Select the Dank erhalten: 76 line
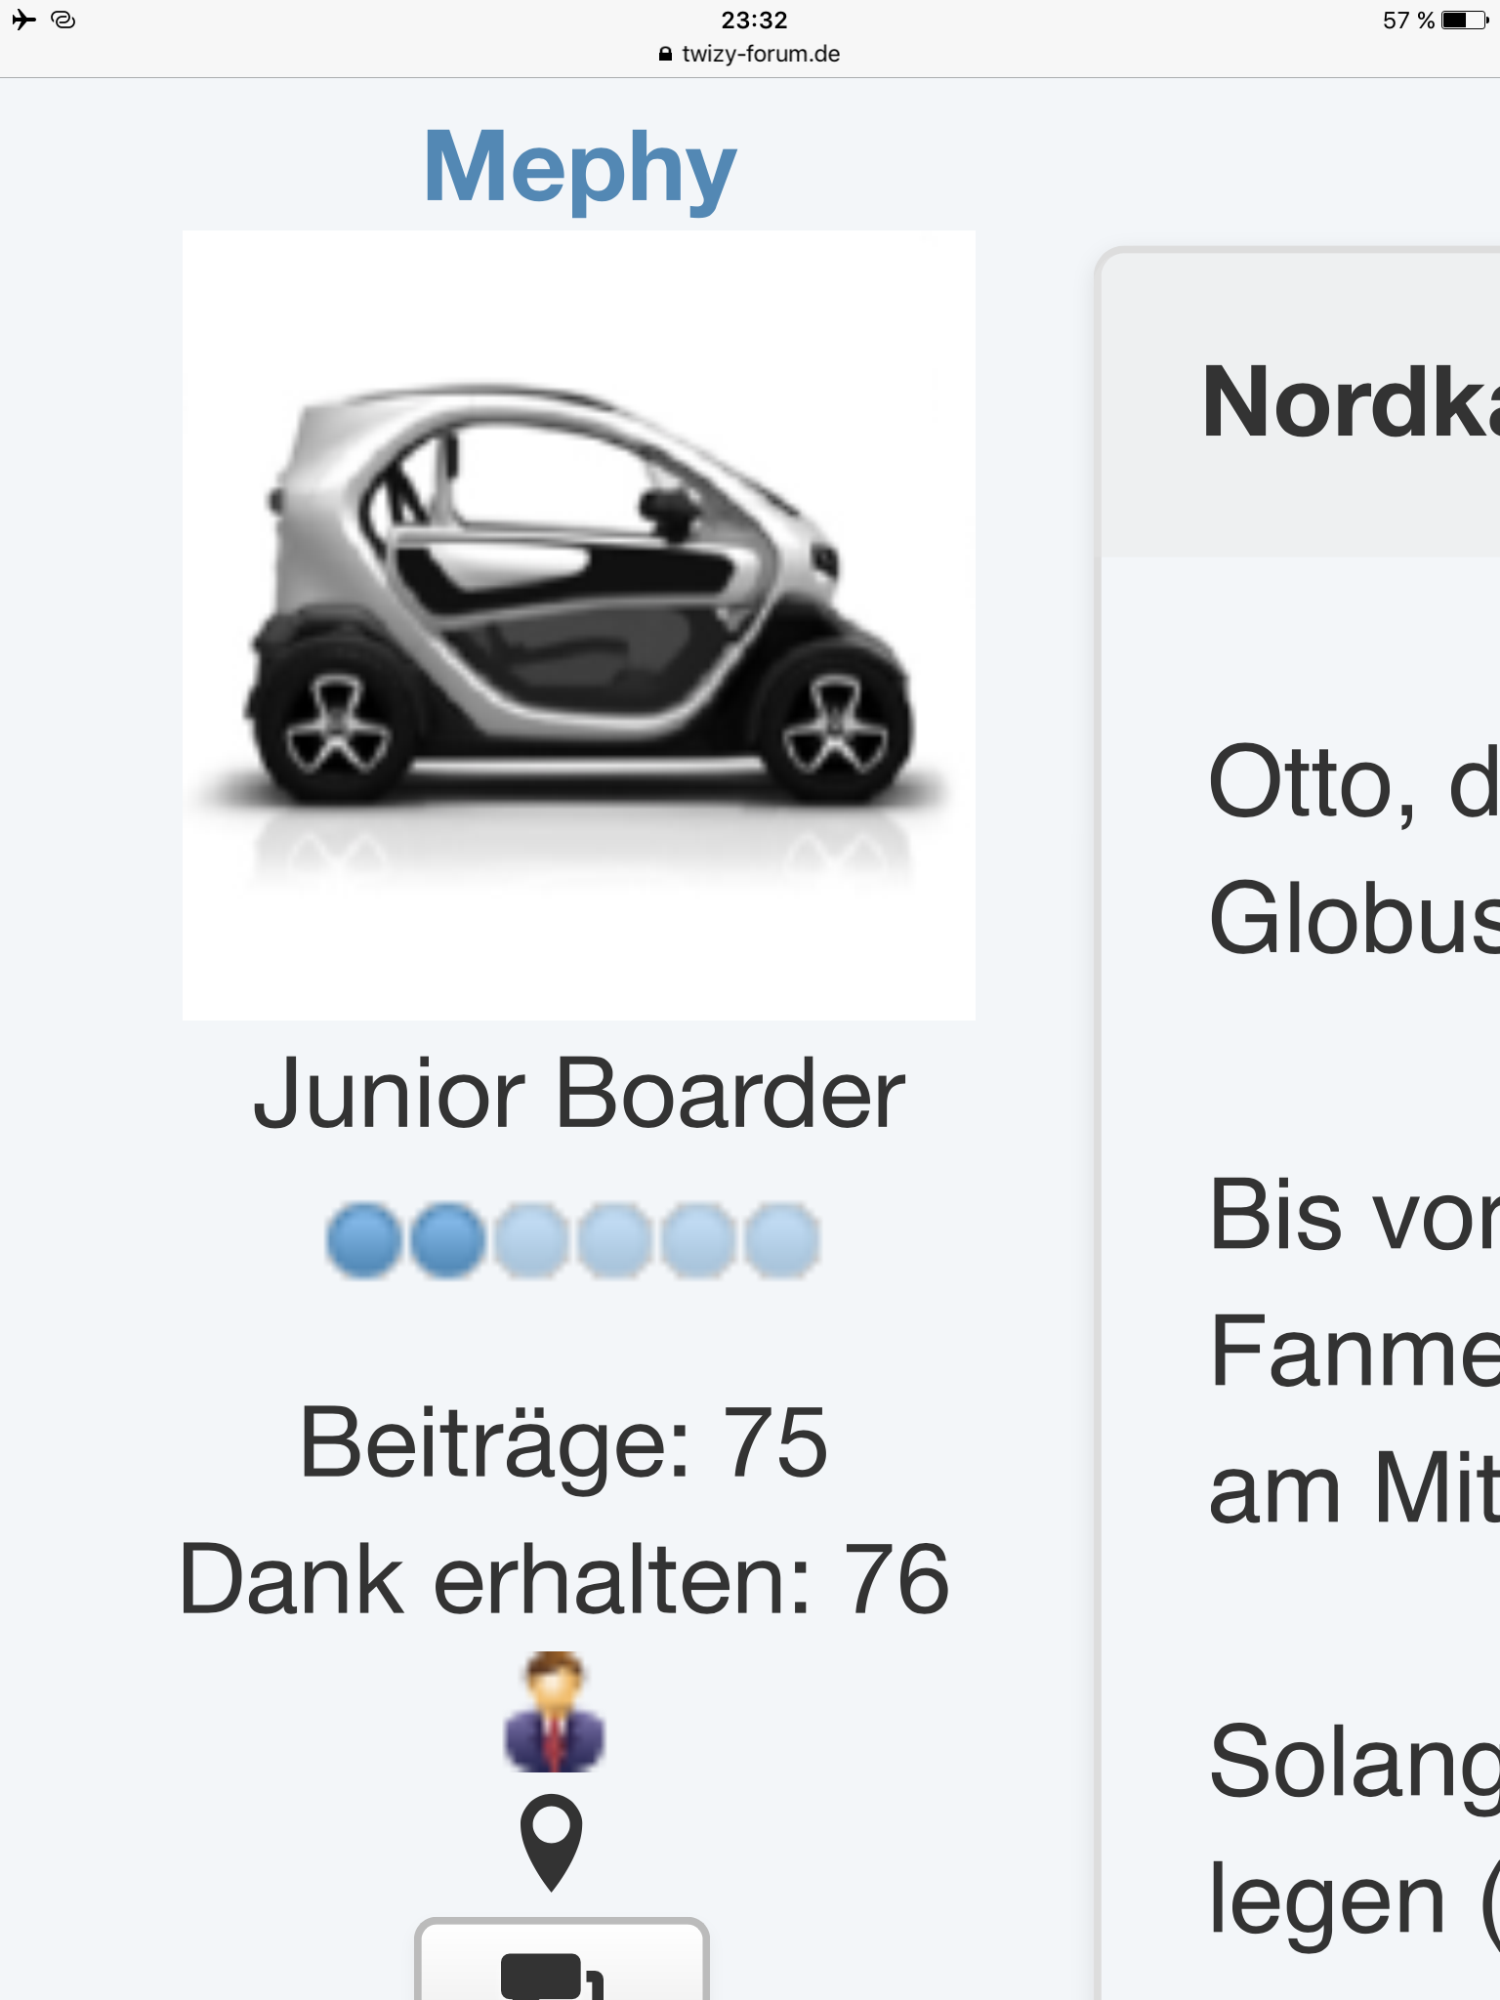 tap(564, 1579)
